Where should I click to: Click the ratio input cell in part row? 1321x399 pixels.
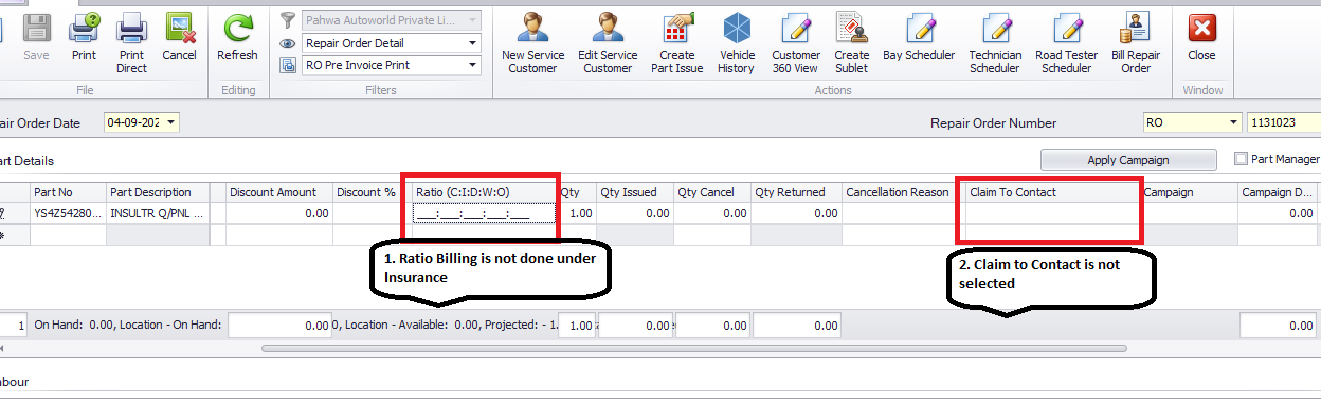click(484, 213)
